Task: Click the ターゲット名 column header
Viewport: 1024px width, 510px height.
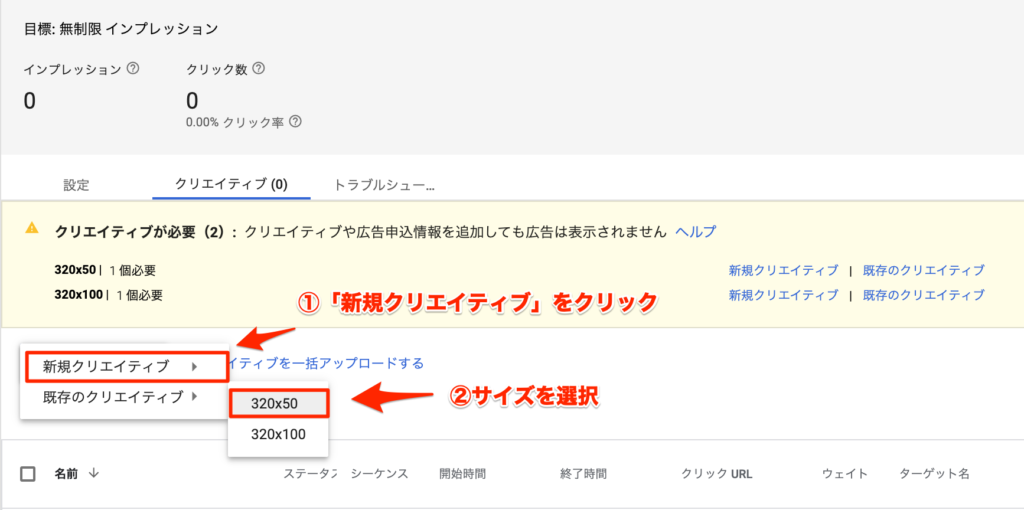Action: pyautogui.click(x=934, y=473)
